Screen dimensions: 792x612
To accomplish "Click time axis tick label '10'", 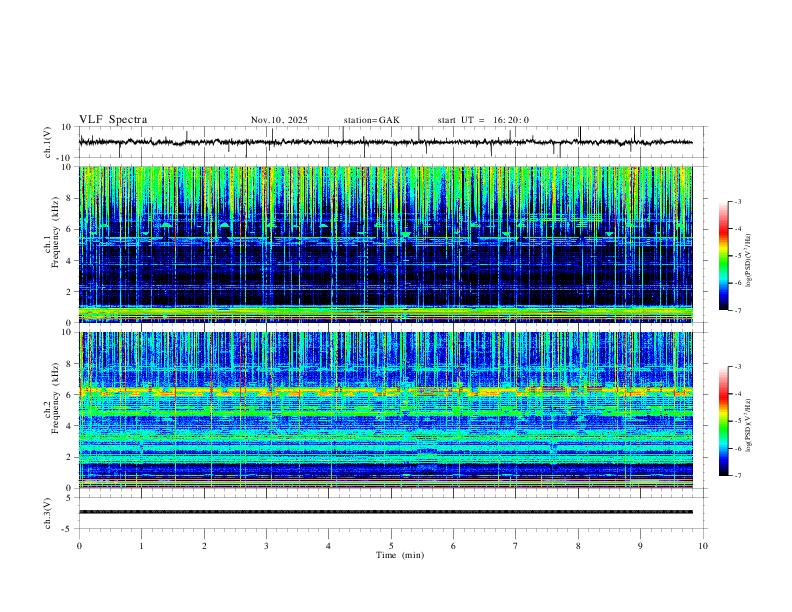I will (703, 546).
